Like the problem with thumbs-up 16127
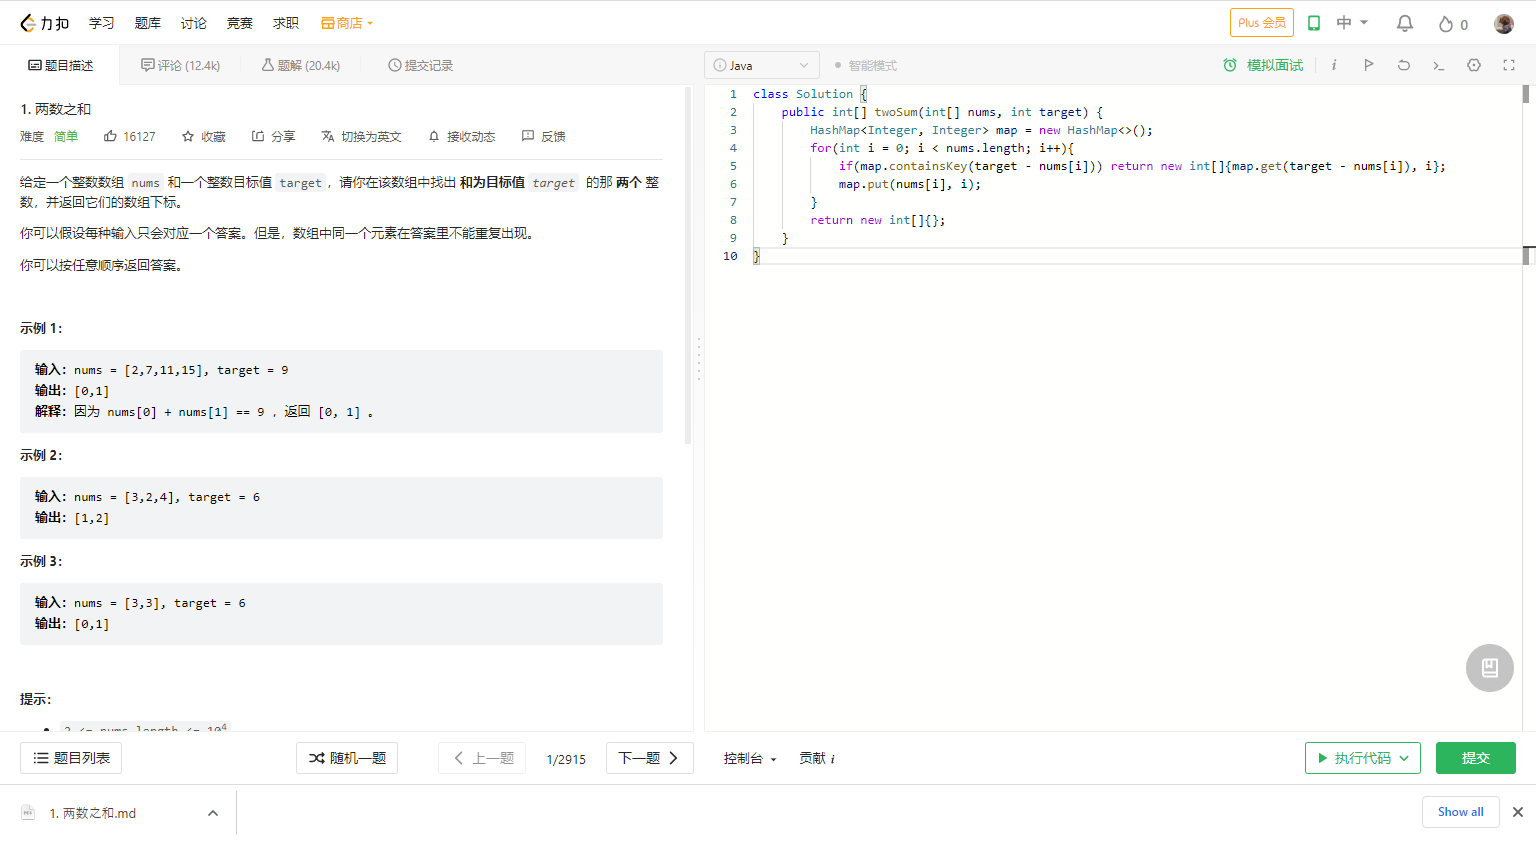 (129, 136)
